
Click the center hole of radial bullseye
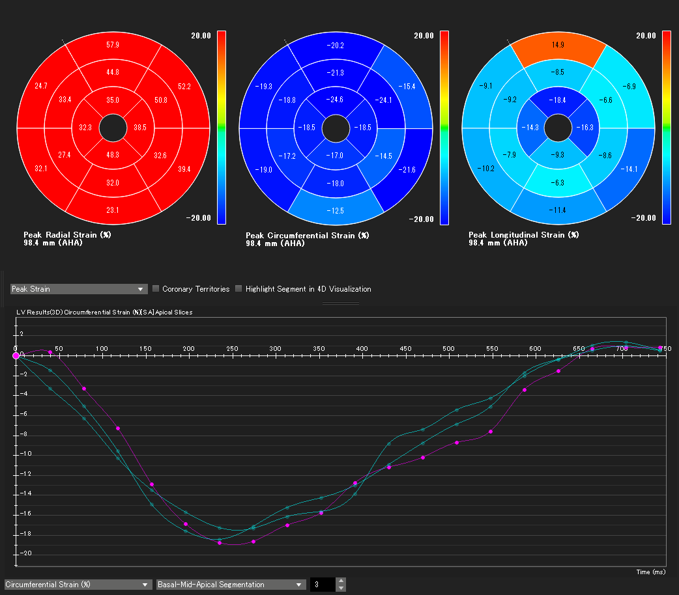113,128
